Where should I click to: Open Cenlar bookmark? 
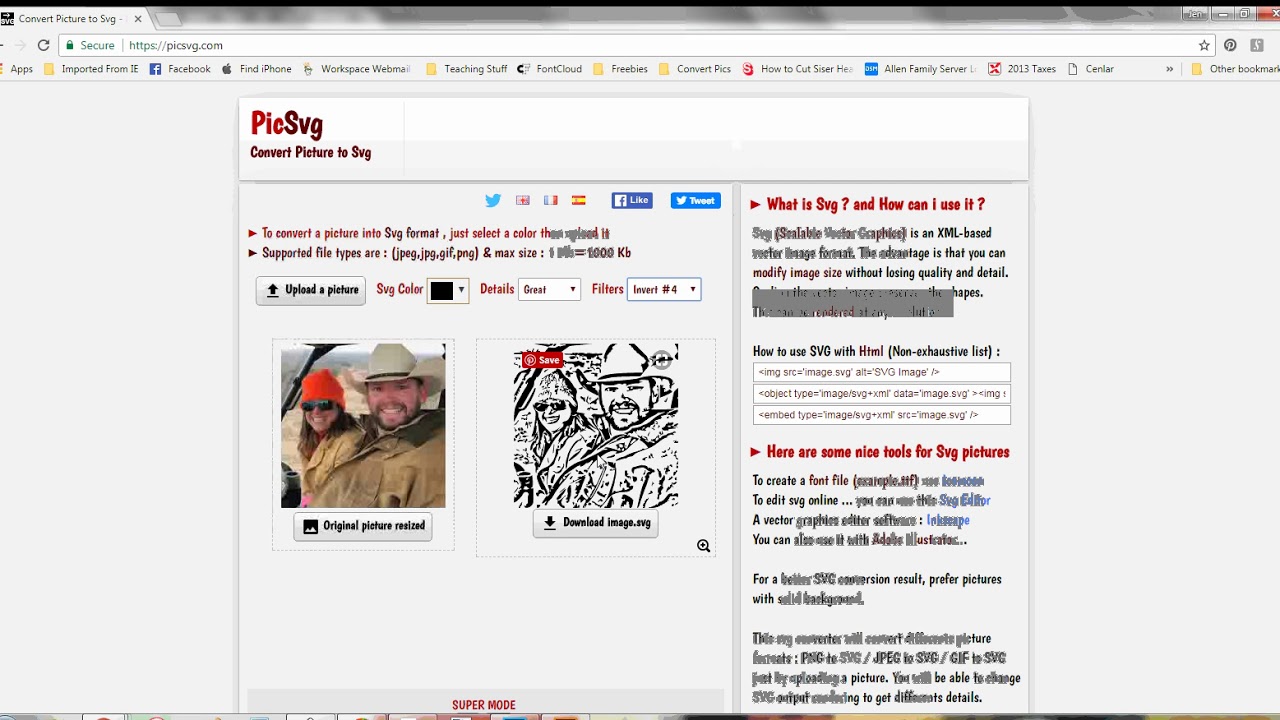[x=1090, y=69]
